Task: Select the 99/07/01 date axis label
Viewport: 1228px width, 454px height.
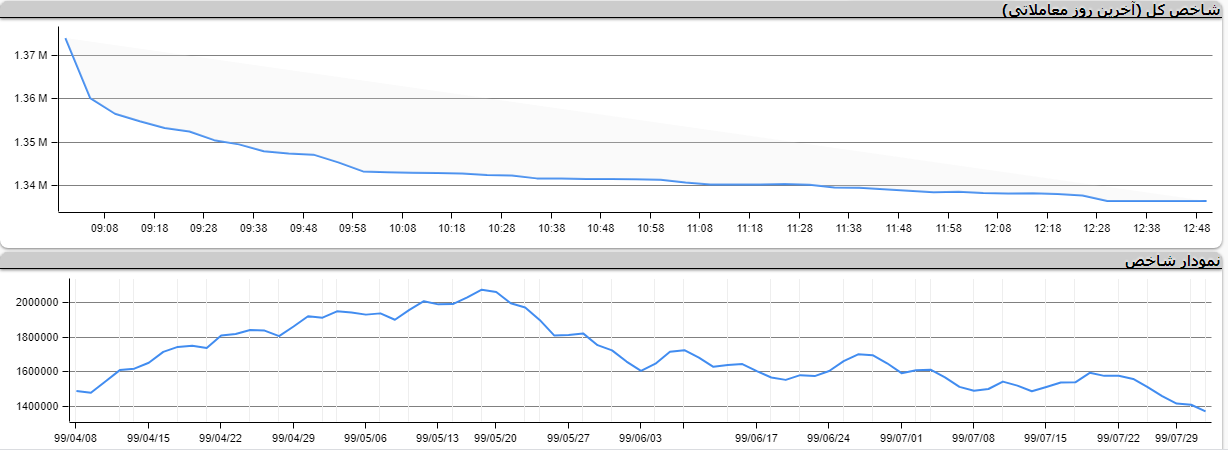Action: coord(901,437)
